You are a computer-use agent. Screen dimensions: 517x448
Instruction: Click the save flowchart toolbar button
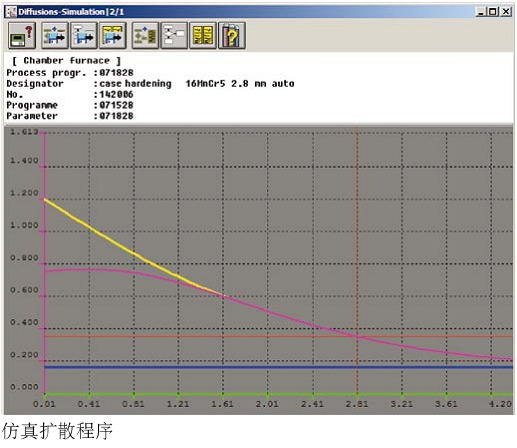[84, 35]
